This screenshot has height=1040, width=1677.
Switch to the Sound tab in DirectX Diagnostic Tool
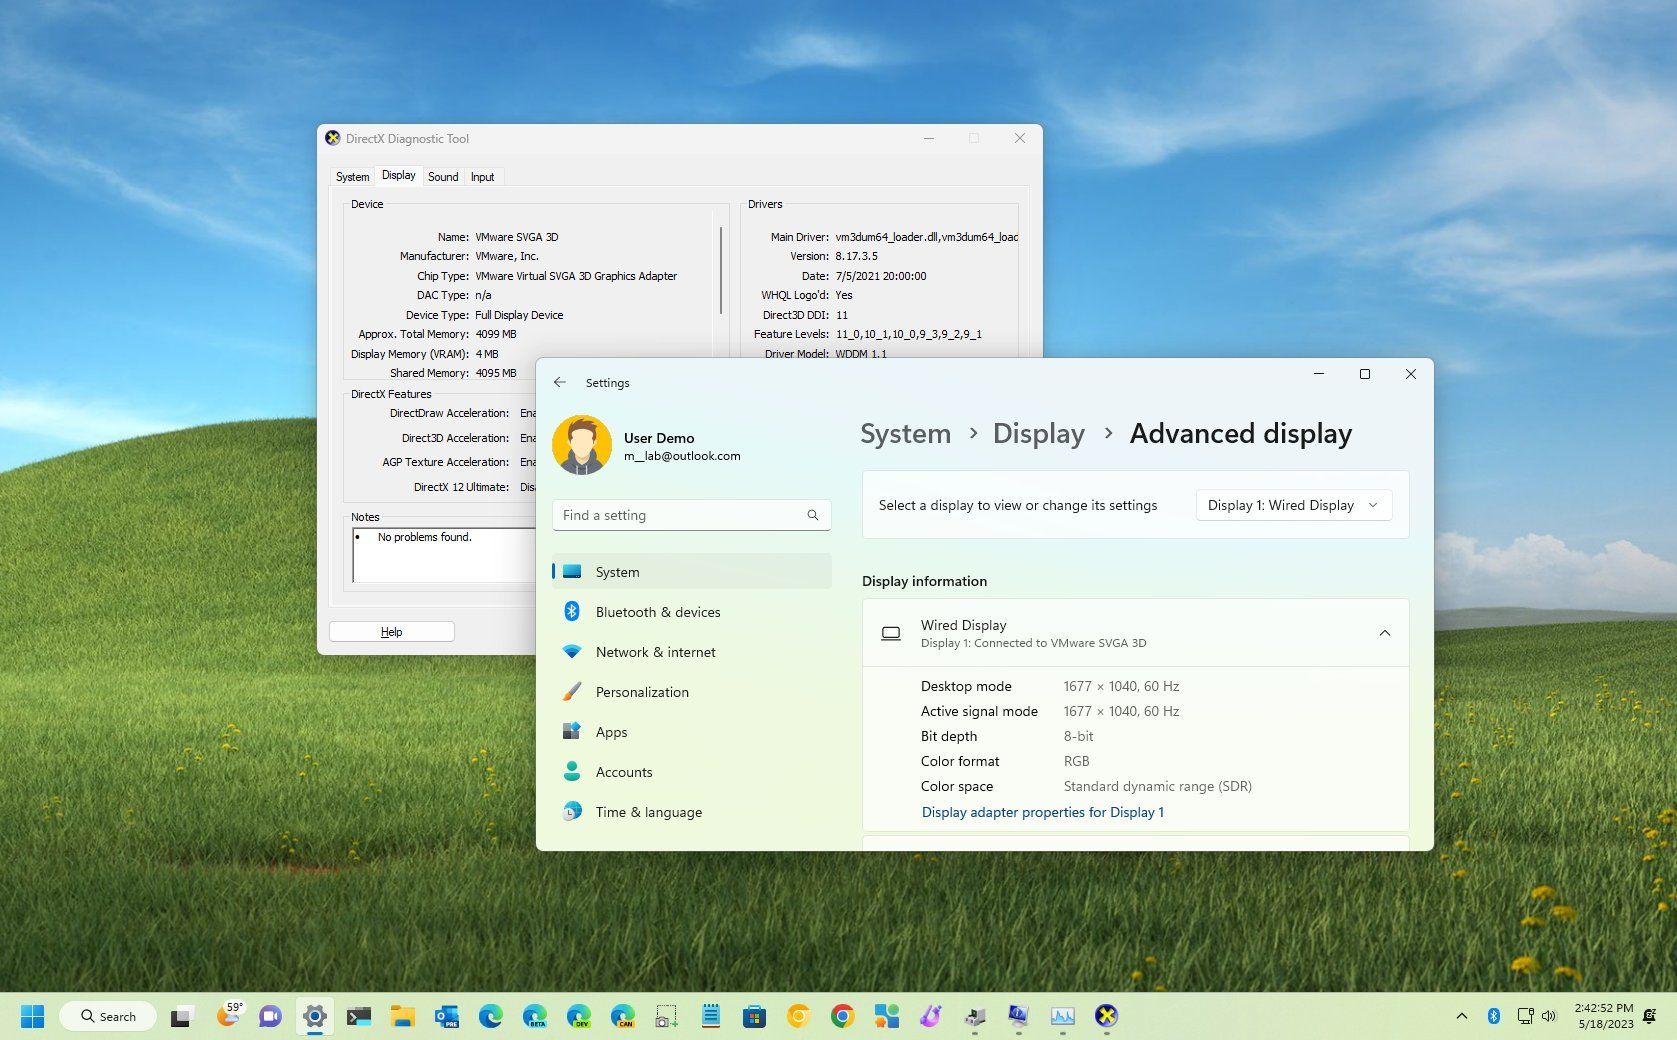pyautogui.click(x=443, y=176)
